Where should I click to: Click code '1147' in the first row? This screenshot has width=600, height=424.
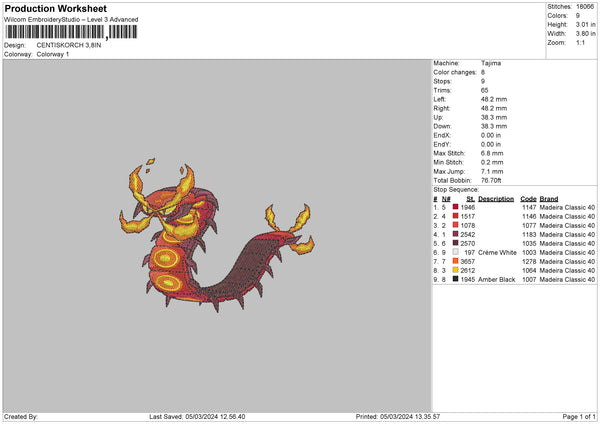click(x=529, y=207)
